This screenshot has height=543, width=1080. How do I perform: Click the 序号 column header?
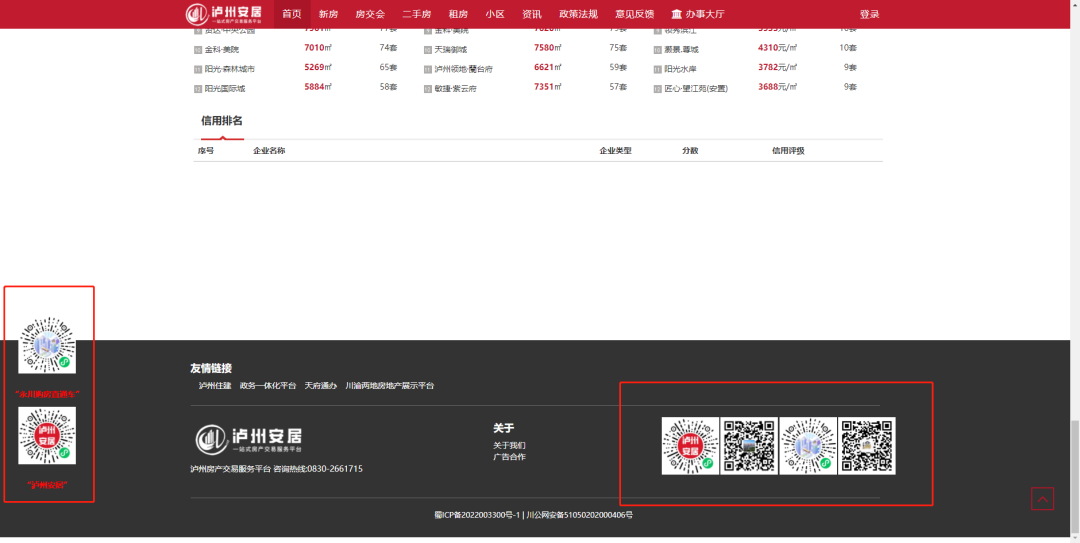tap(206, 151)
